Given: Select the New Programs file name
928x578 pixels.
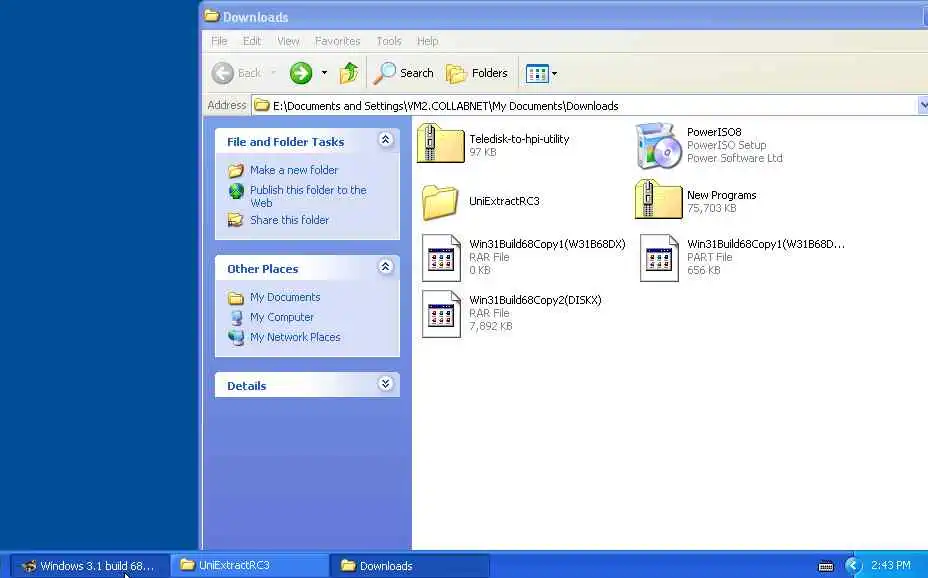Looking at the screenshot, I should [721, 195].
